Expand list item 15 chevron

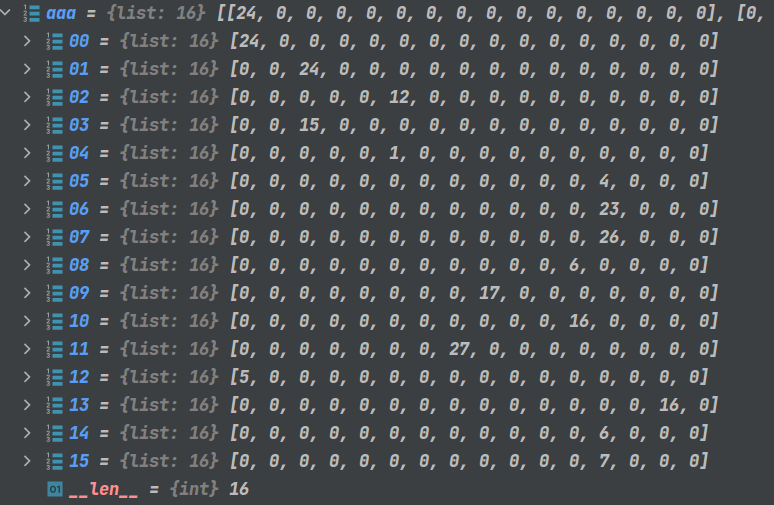click(x=27, y=461)
